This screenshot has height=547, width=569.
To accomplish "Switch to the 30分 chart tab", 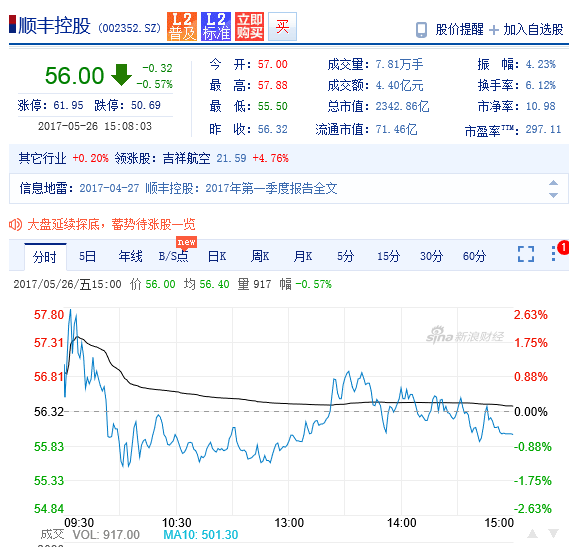I will point(431,257).
